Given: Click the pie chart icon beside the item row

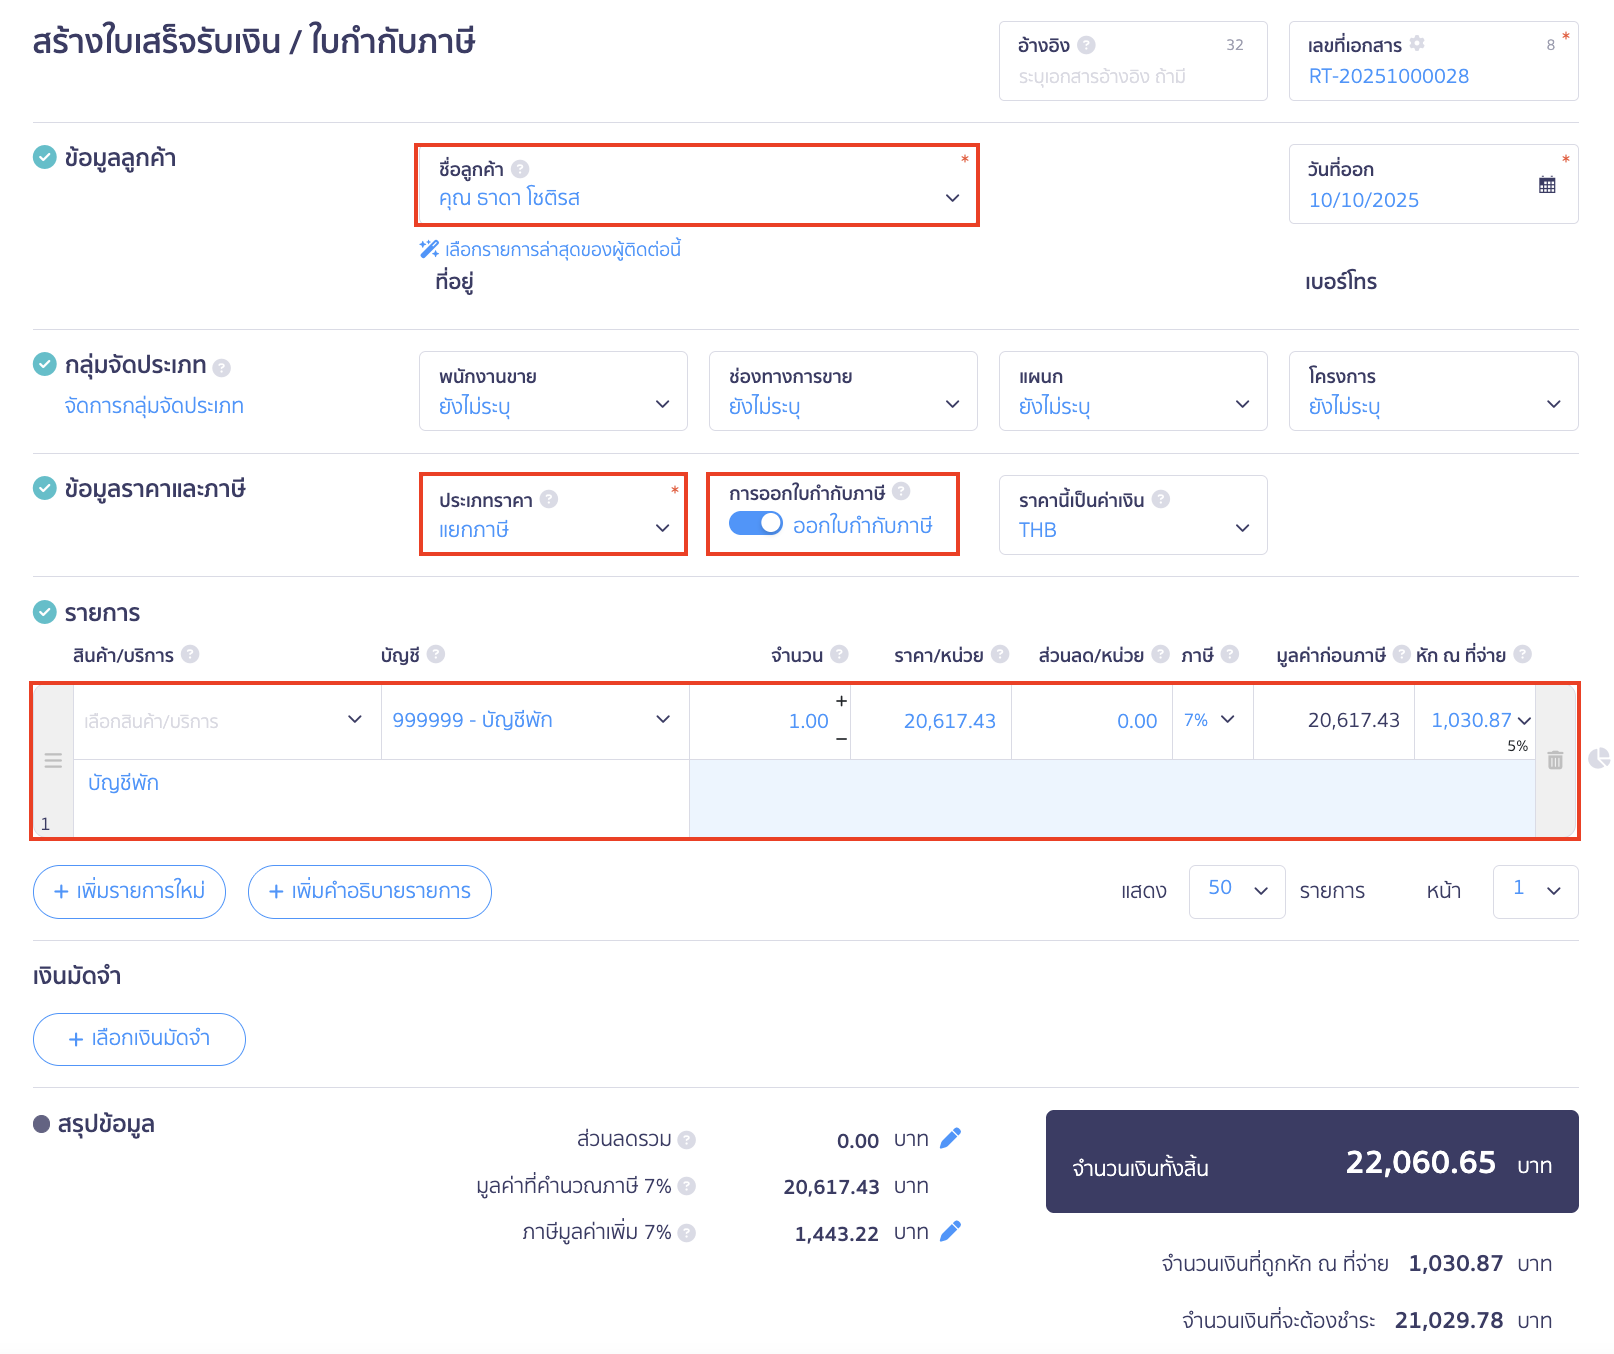Looking at the screenshot, I should pos(1599,758).
